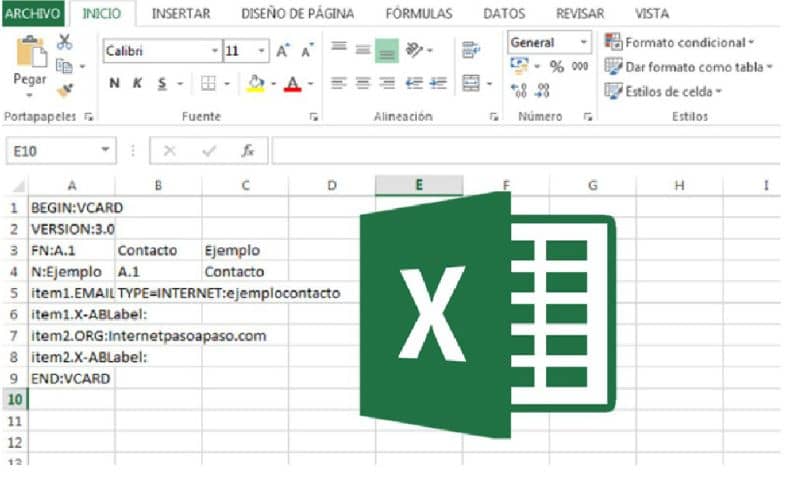Switch to REVISAR tab
800x483 pixels.
tap(580, 14)
